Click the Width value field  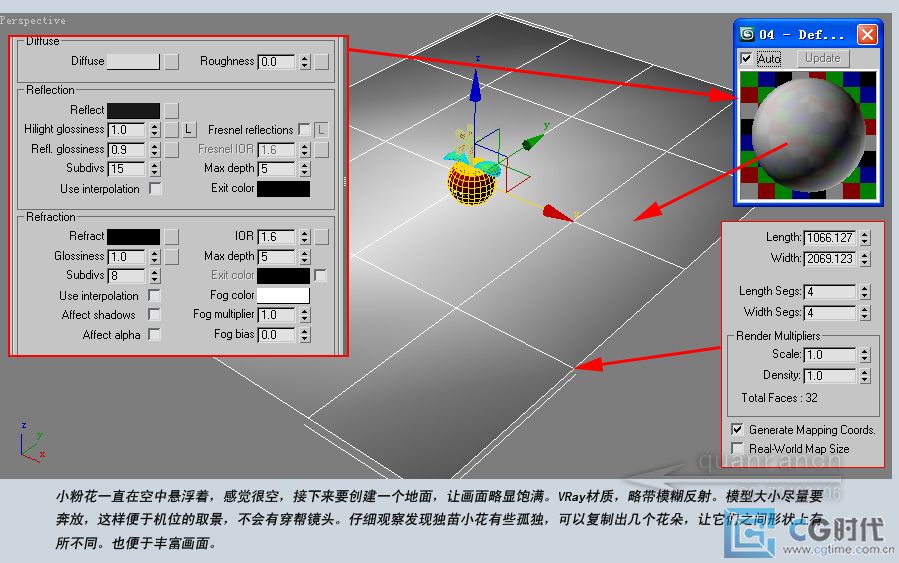click(x=829, y=259)
